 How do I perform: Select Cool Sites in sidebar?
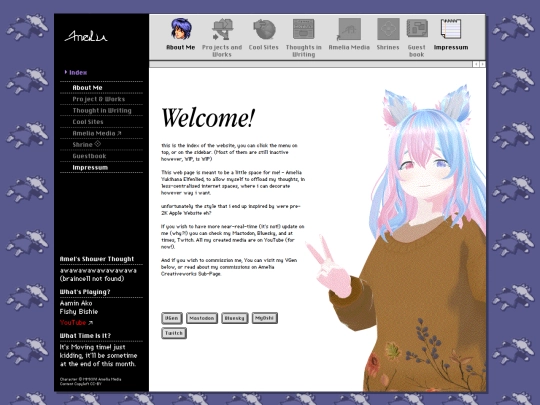(88, 122)
